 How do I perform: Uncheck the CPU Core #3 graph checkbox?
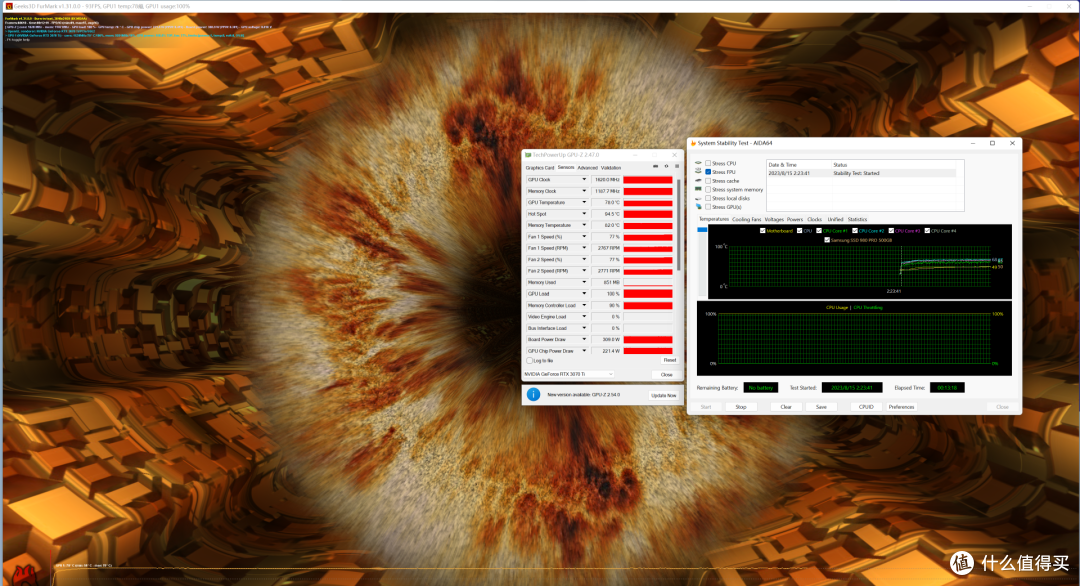[x=891, y=231]
